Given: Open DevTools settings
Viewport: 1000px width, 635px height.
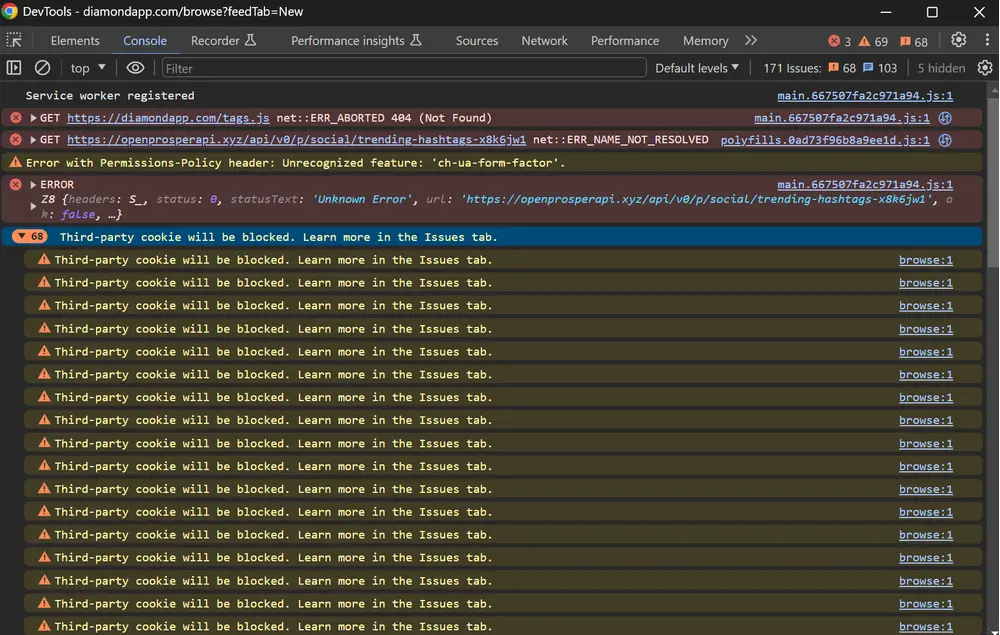Looking at the screenshot, I should (x=958, y=40).
